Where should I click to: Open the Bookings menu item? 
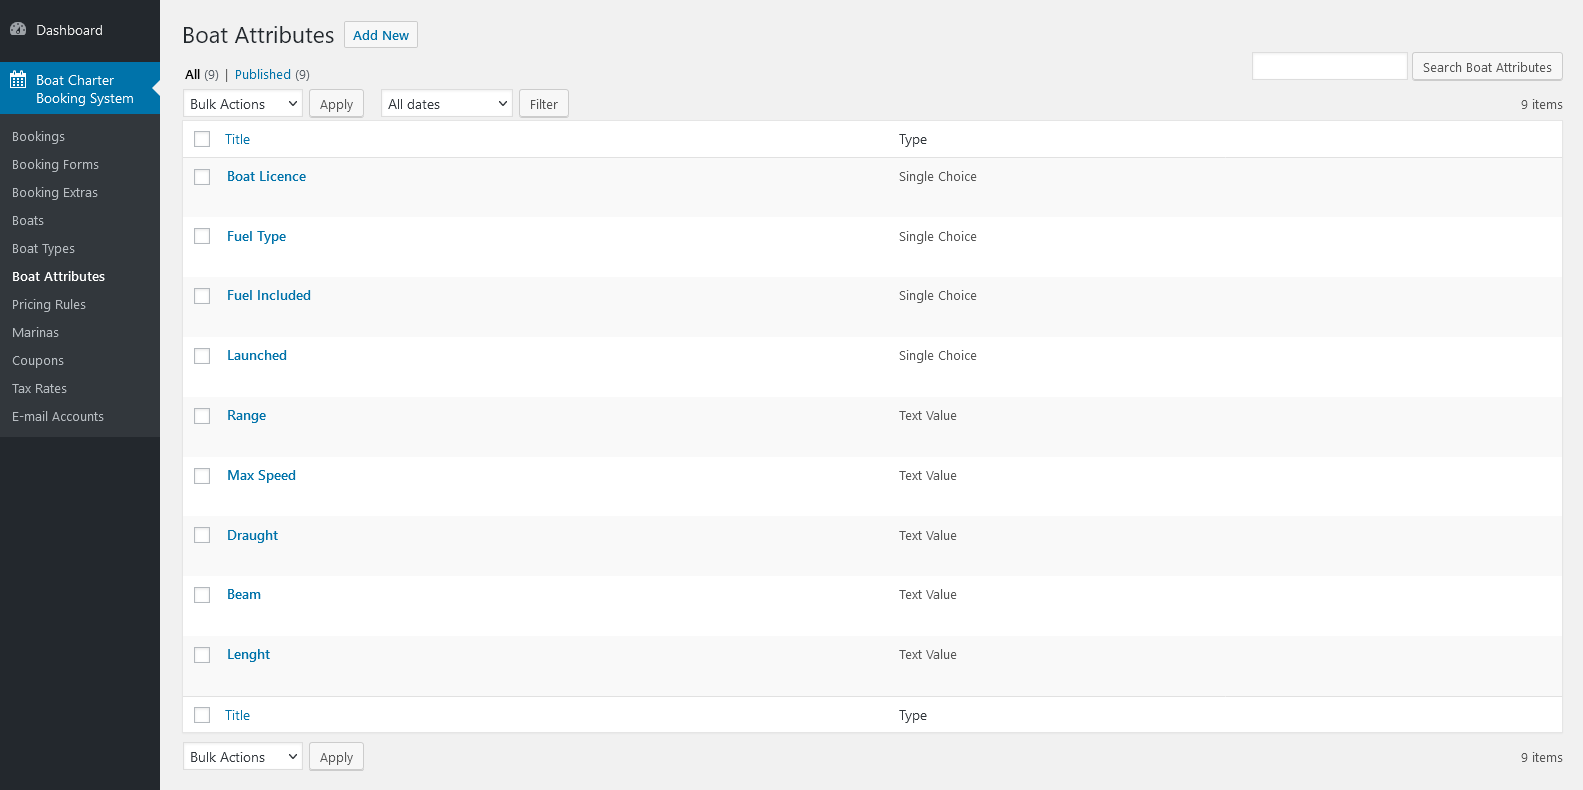coord(38,137)
